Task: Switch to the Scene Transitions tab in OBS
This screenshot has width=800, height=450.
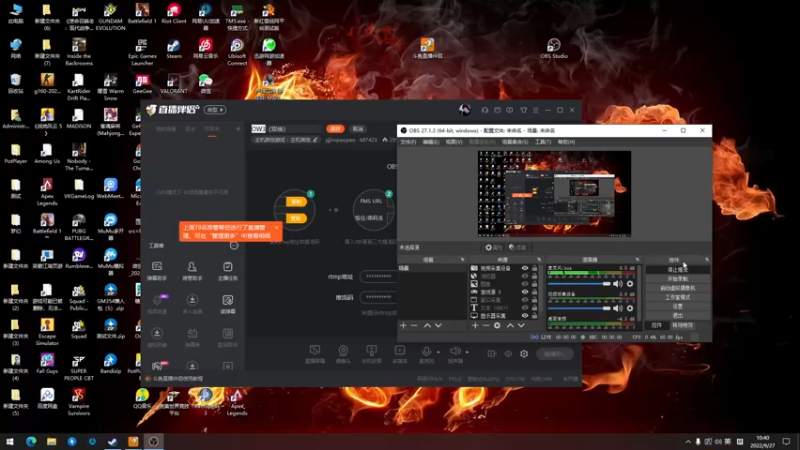Action: click(683, 325)
